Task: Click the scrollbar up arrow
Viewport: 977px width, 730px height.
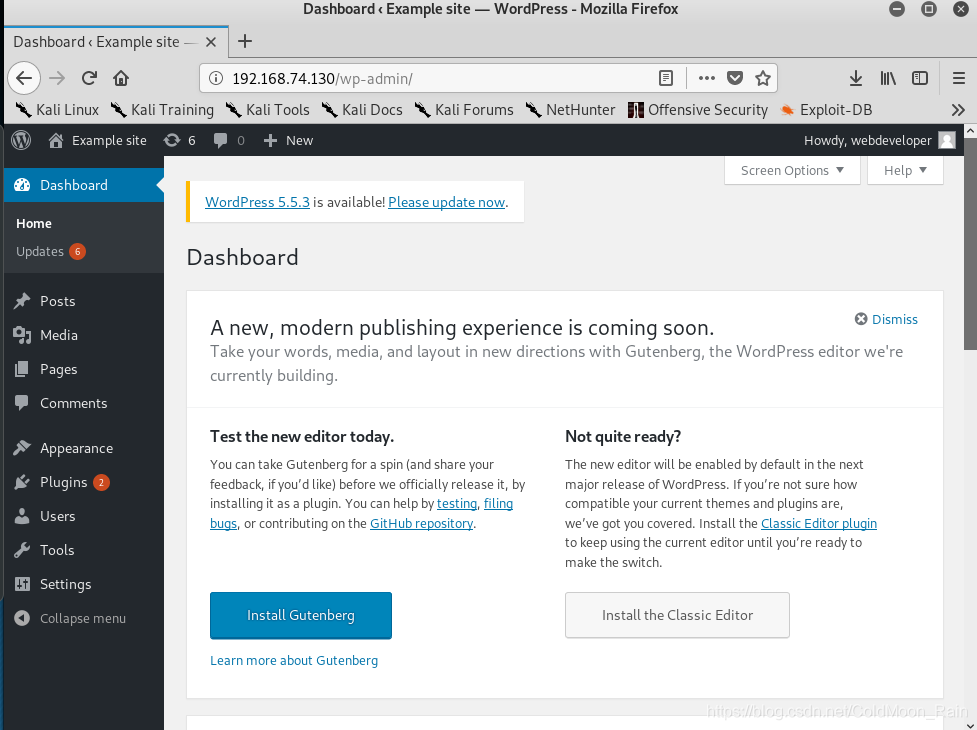Action: (x=970, y=131)
